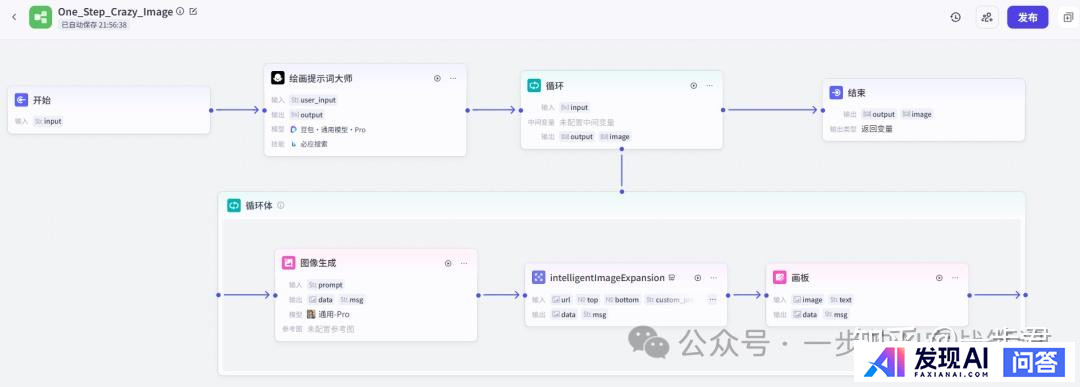This screenshot has height=387, width=1080.
Task: Run the 循环 node test button
Action: [x=694, y=85]
